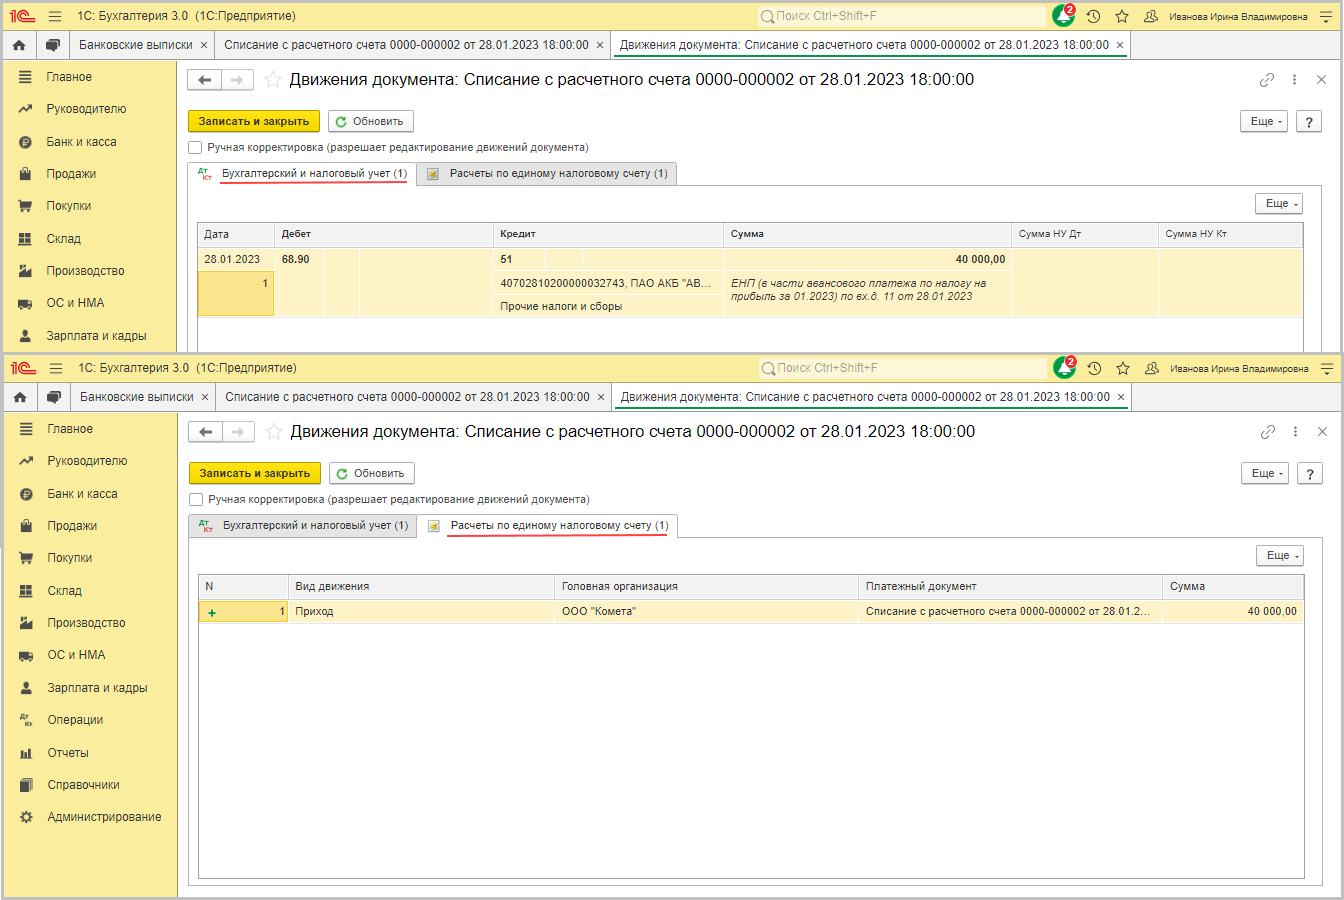
Task: Expand the table Еще menu in upper window
Action: point(1279,203)
